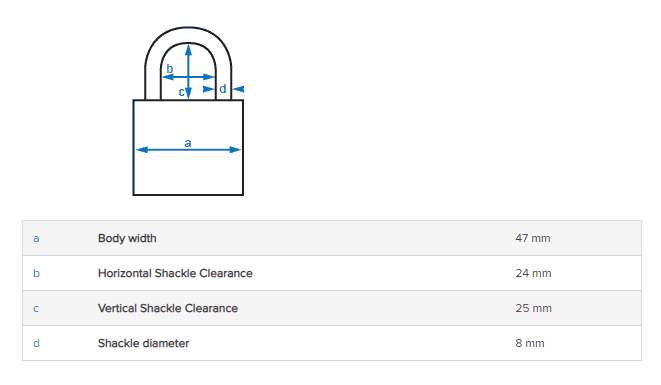Click the Body width label
This screenshot has height=385, width=661.
coord(127,238)
